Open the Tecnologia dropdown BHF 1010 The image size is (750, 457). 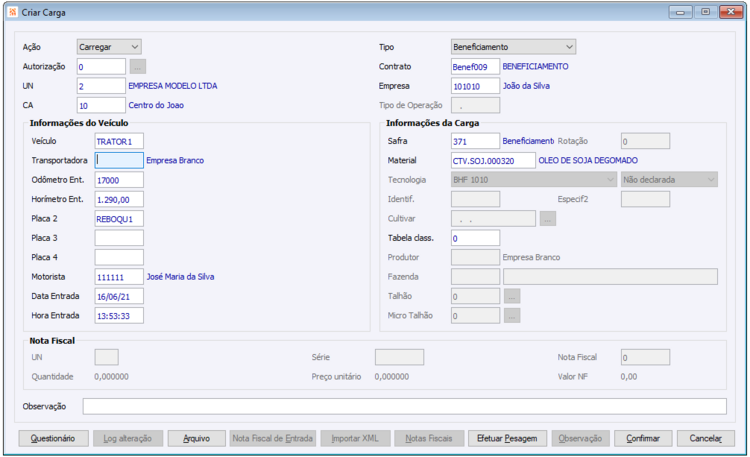click(x=533, y=180)
